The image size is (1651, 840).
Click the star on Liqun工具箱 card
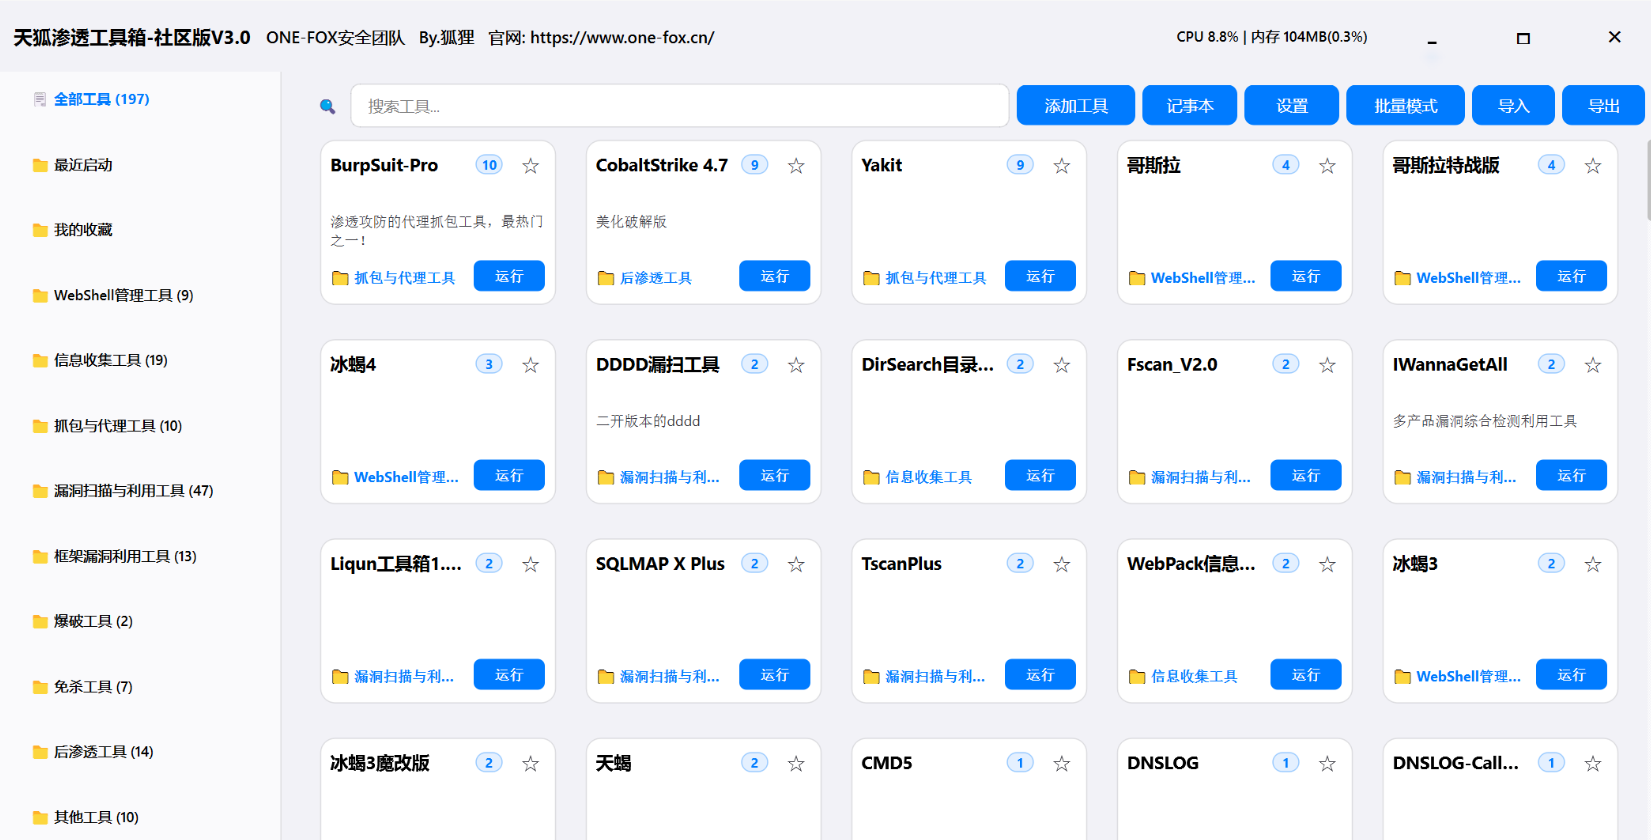(x=531, y=564)
